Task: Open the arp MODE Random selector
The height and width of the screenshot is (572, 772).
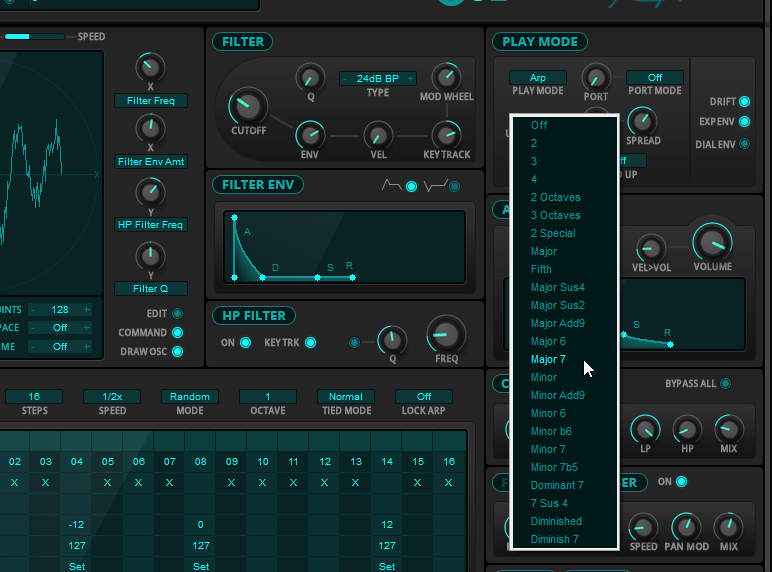Action: tap(190, 396)
